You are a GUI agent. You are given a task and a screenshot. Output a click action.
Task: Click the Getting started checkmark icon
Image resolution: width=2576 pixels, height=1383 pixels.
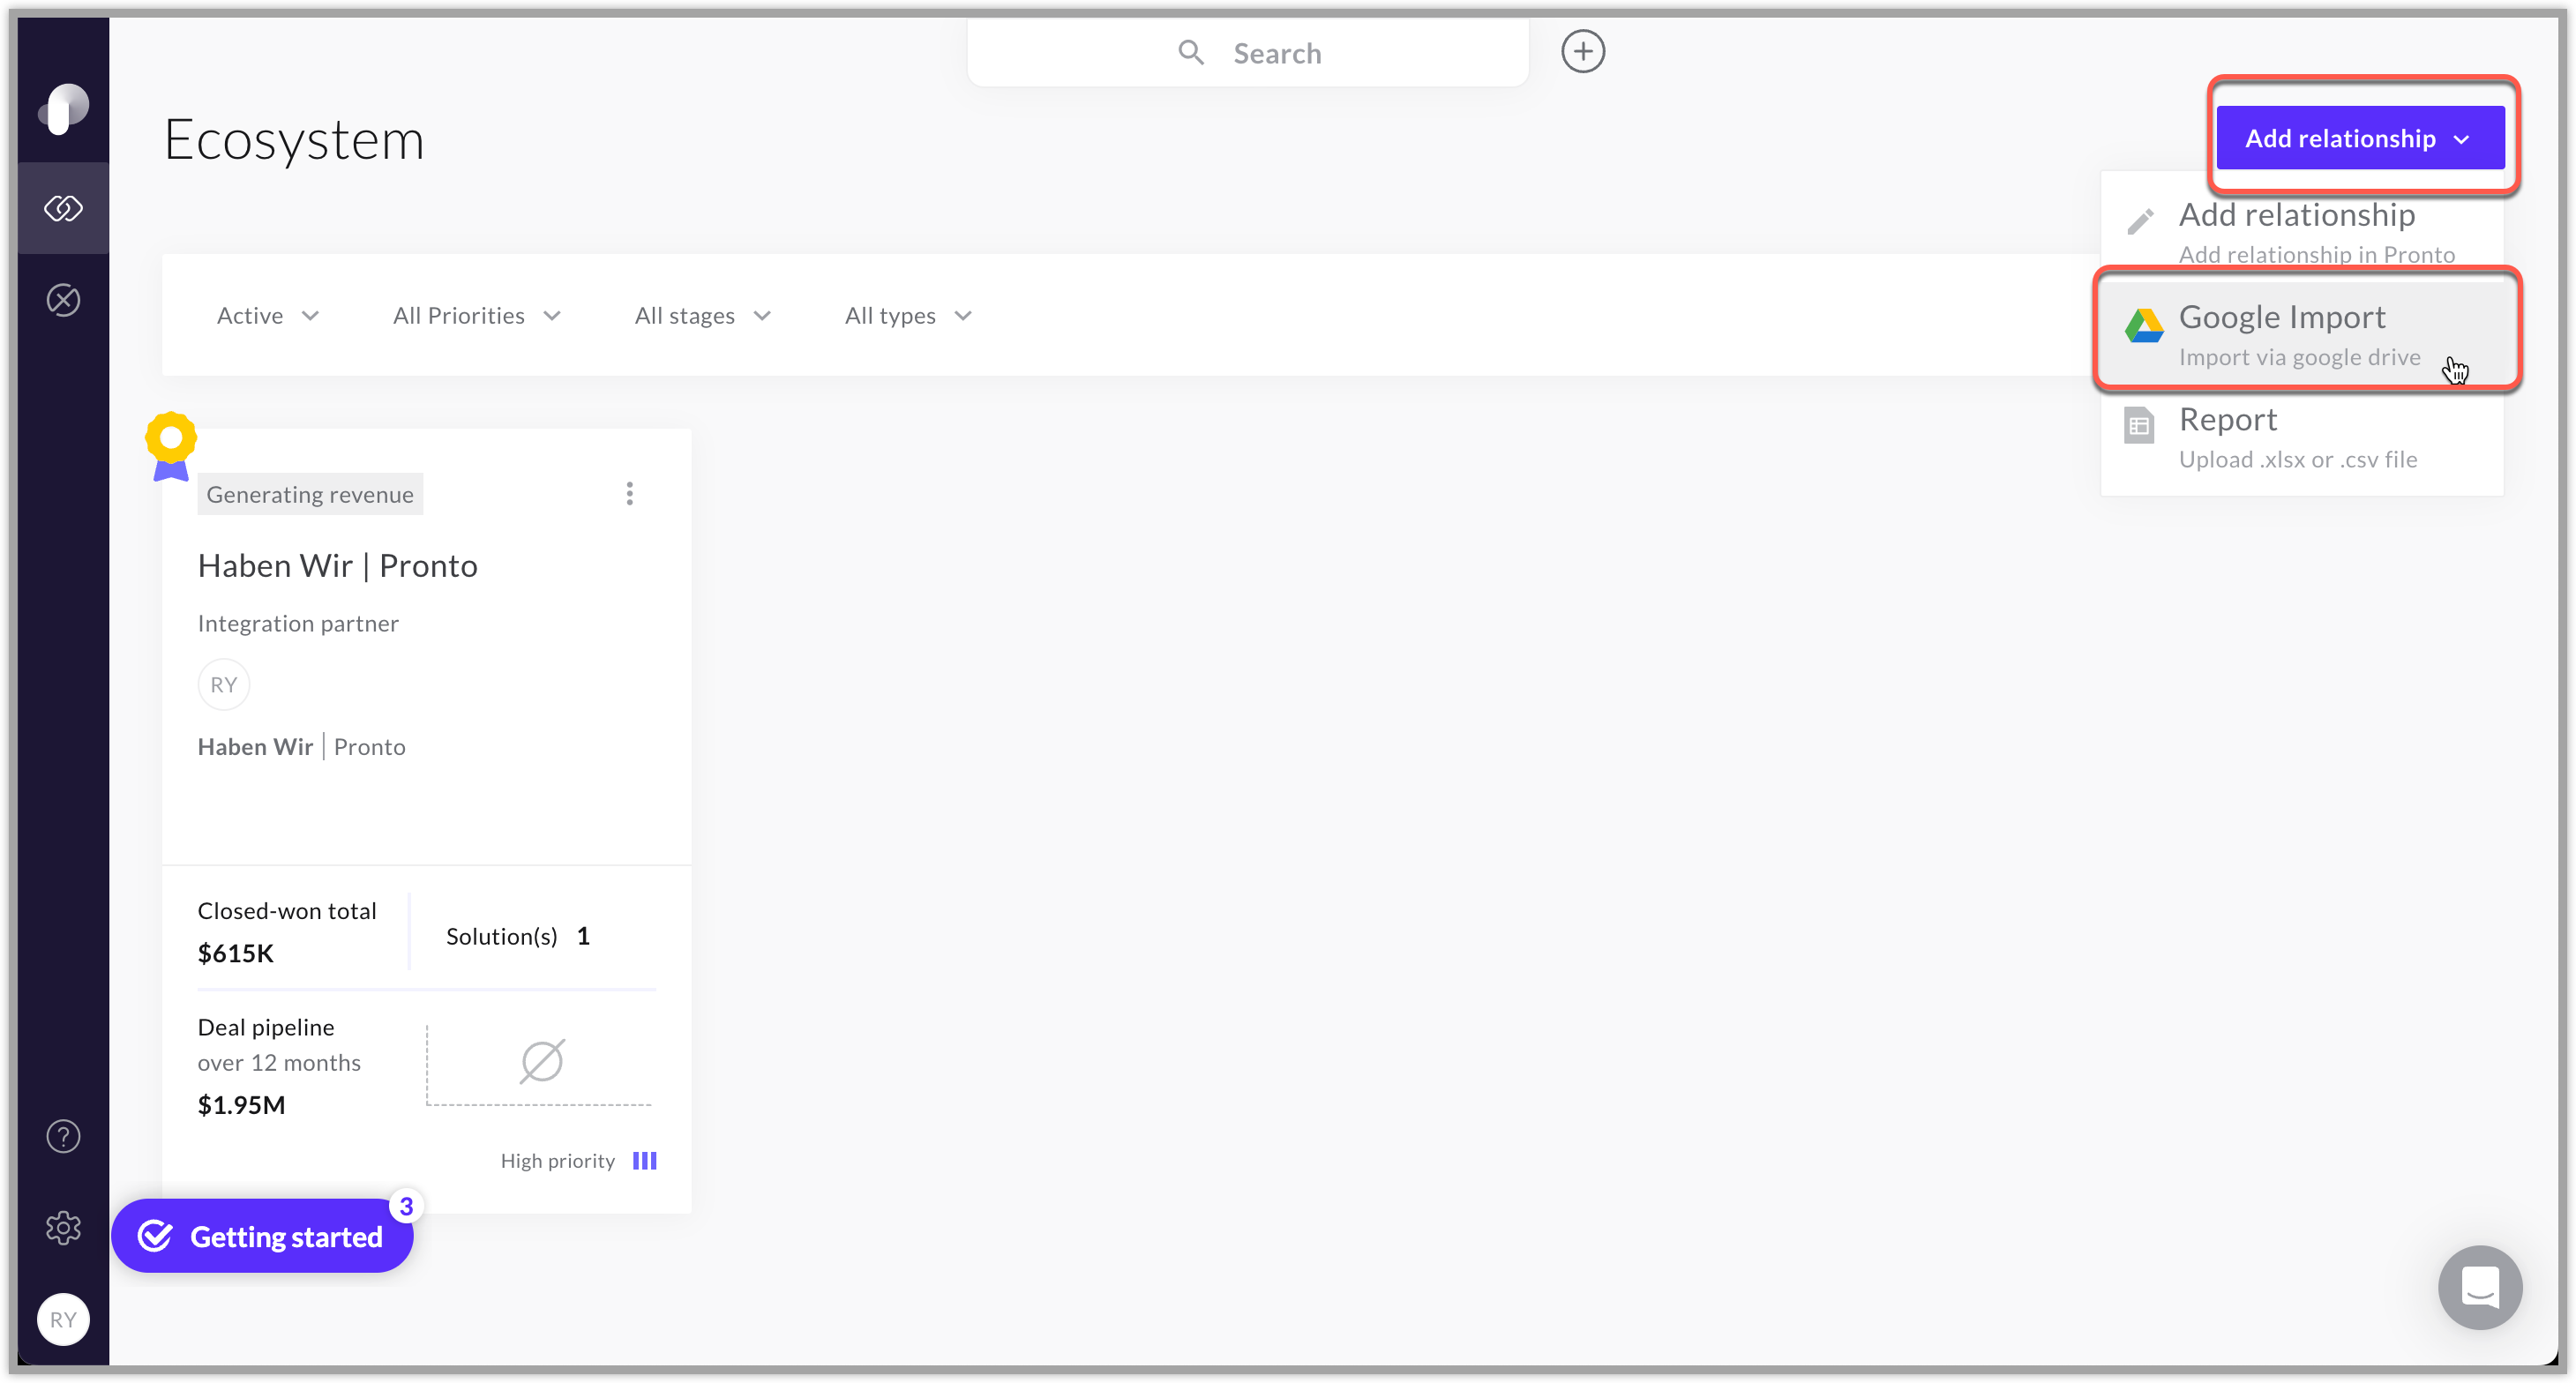tap(155, 1236)
